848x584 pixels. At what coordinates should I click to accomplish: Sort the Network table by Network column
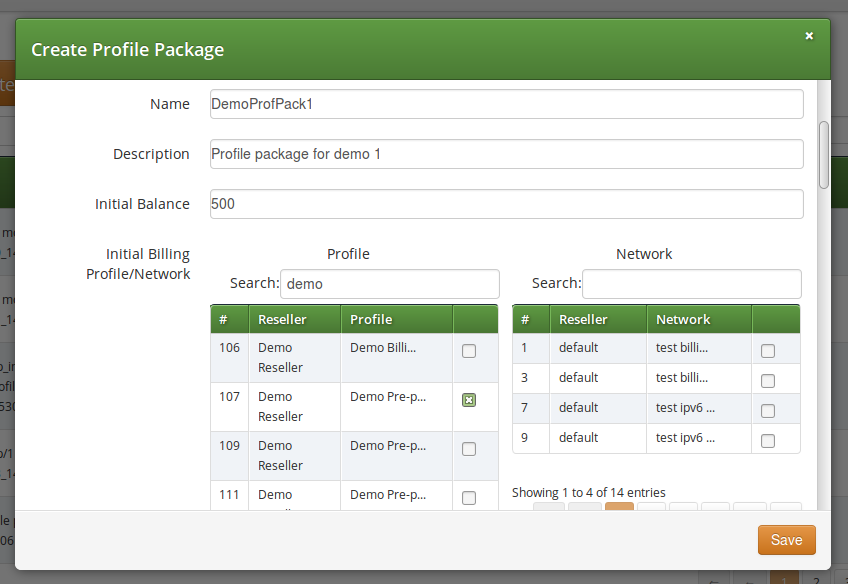pos(684,318)
